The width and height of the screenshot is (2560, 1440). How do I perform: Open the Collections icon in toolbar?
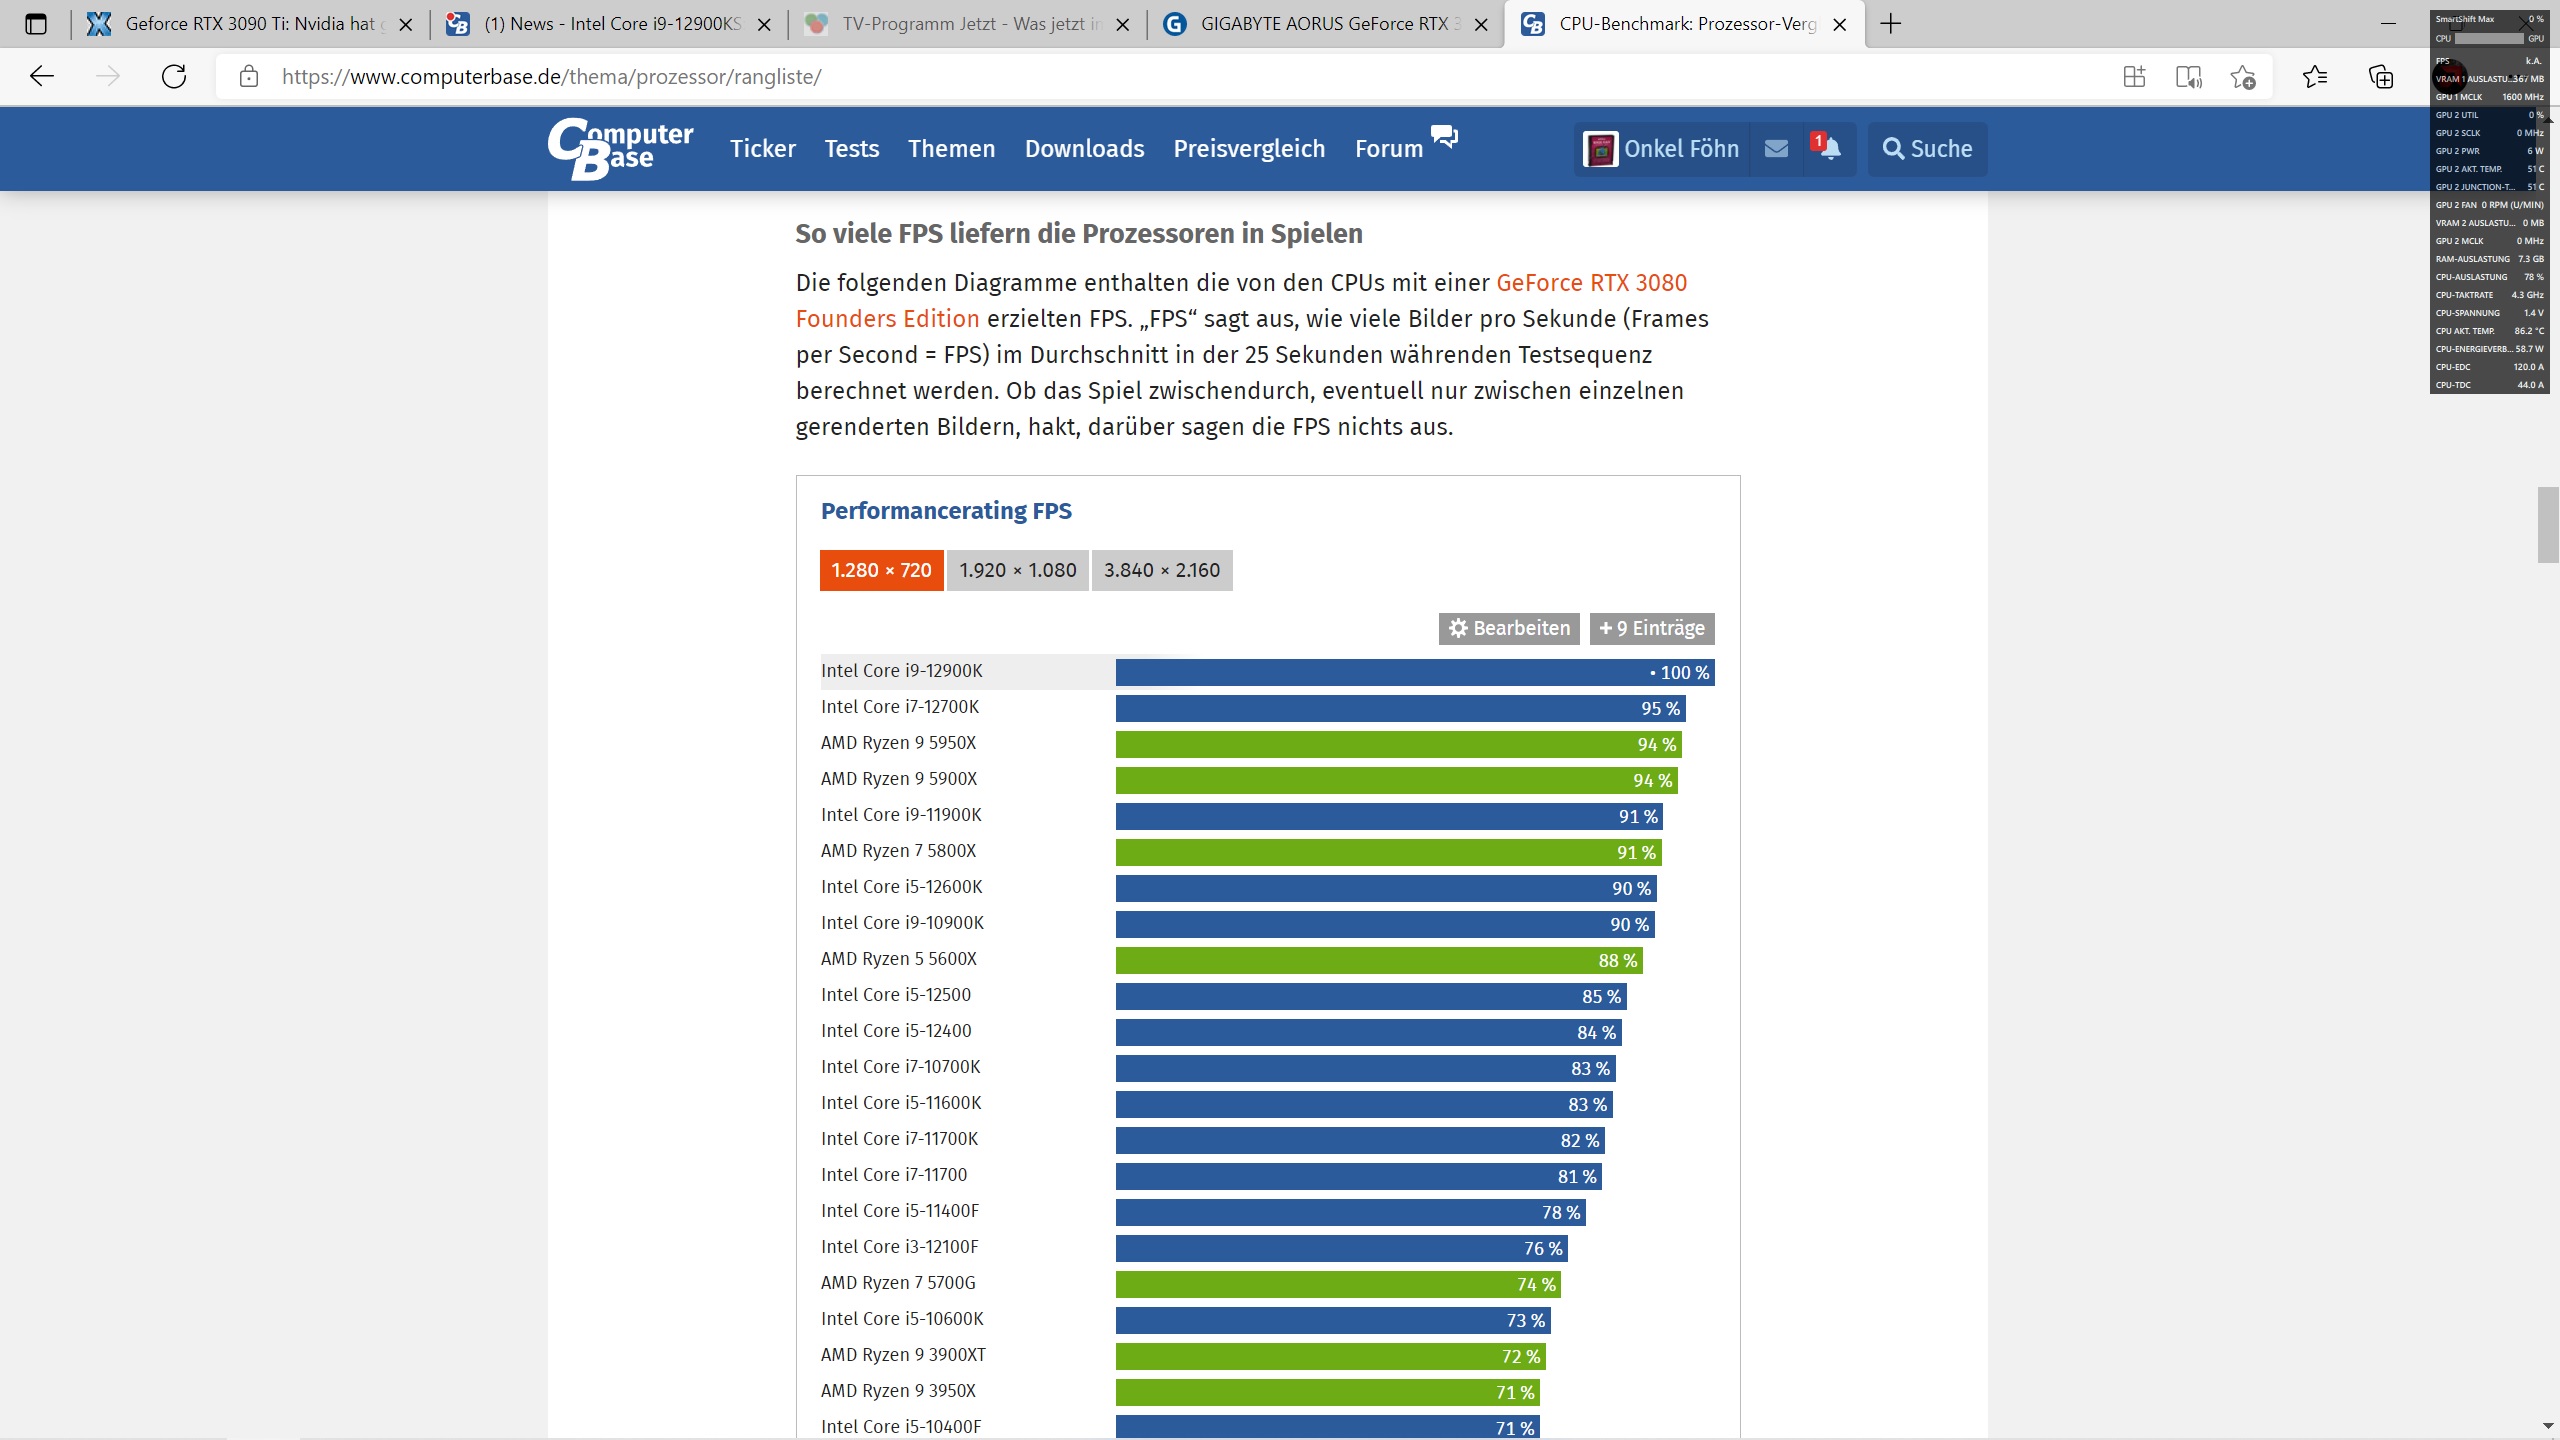coord(2381,77)
